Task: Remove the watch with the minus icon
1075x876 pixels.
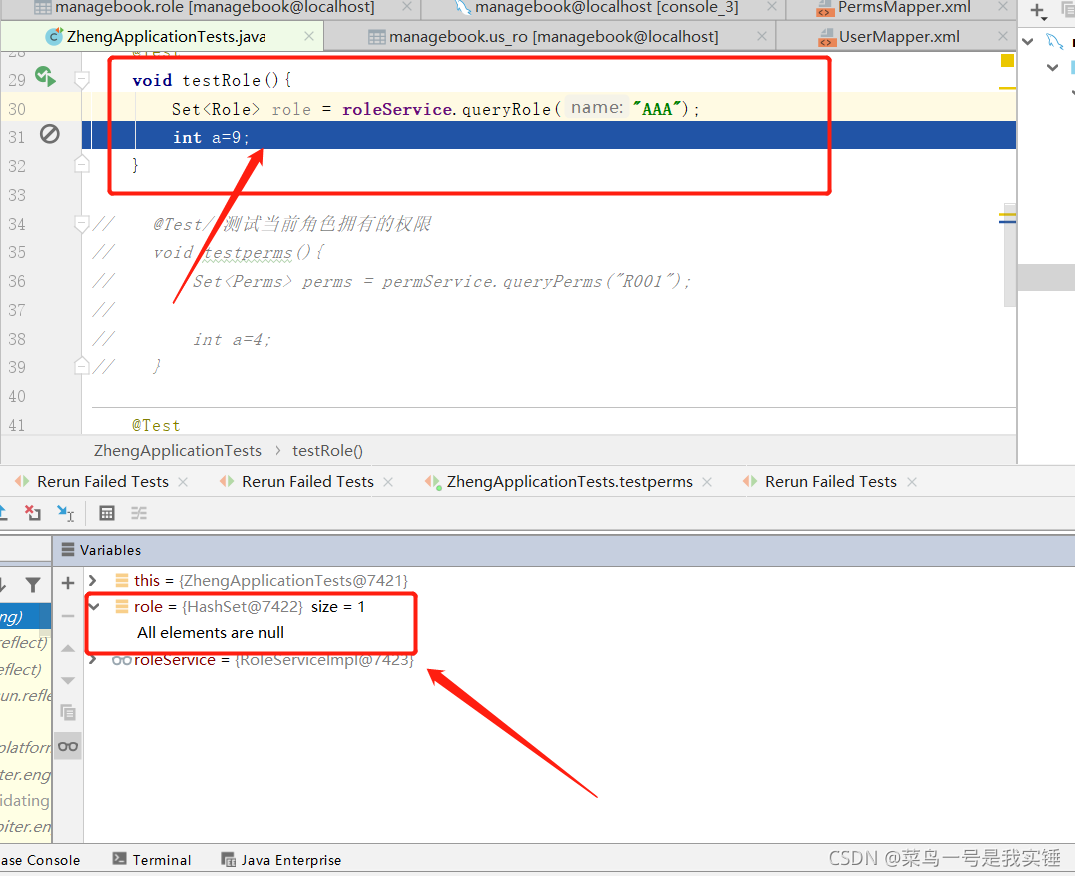Action: tap(68, 616)
